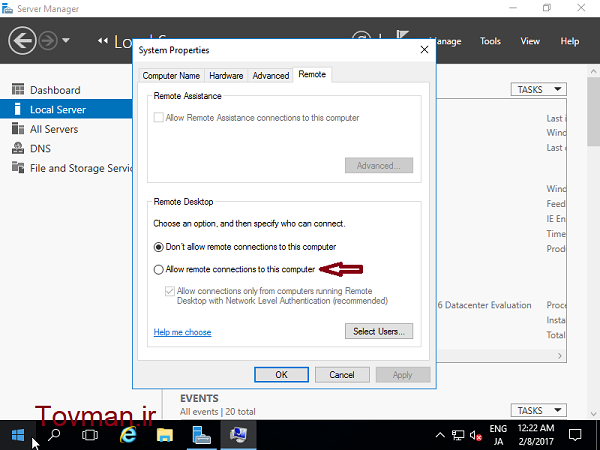Open the Properties TASKS dropdown
This screenshot has height=450, width=600.
tap(538, 90)
